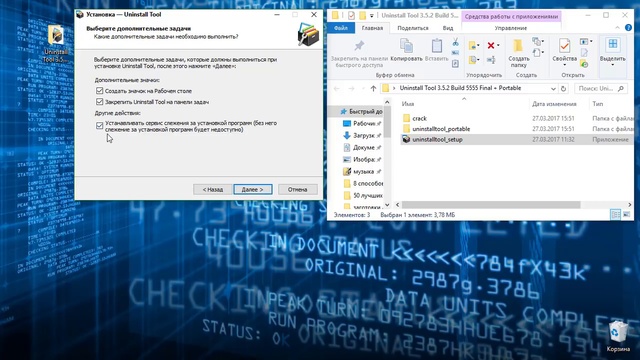Click the "Далее >" button in installer
The height and width of the screenshot is (360, 640).
[x=253, y=189]
